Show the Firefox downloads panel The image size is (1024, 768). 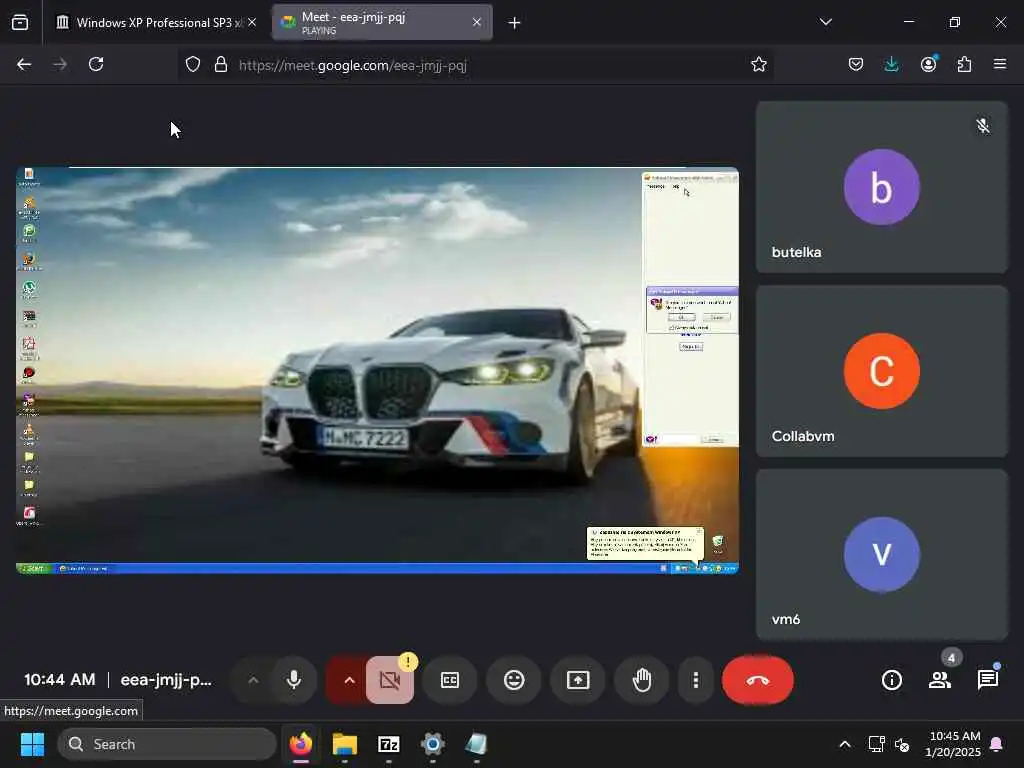coord(891,64)
